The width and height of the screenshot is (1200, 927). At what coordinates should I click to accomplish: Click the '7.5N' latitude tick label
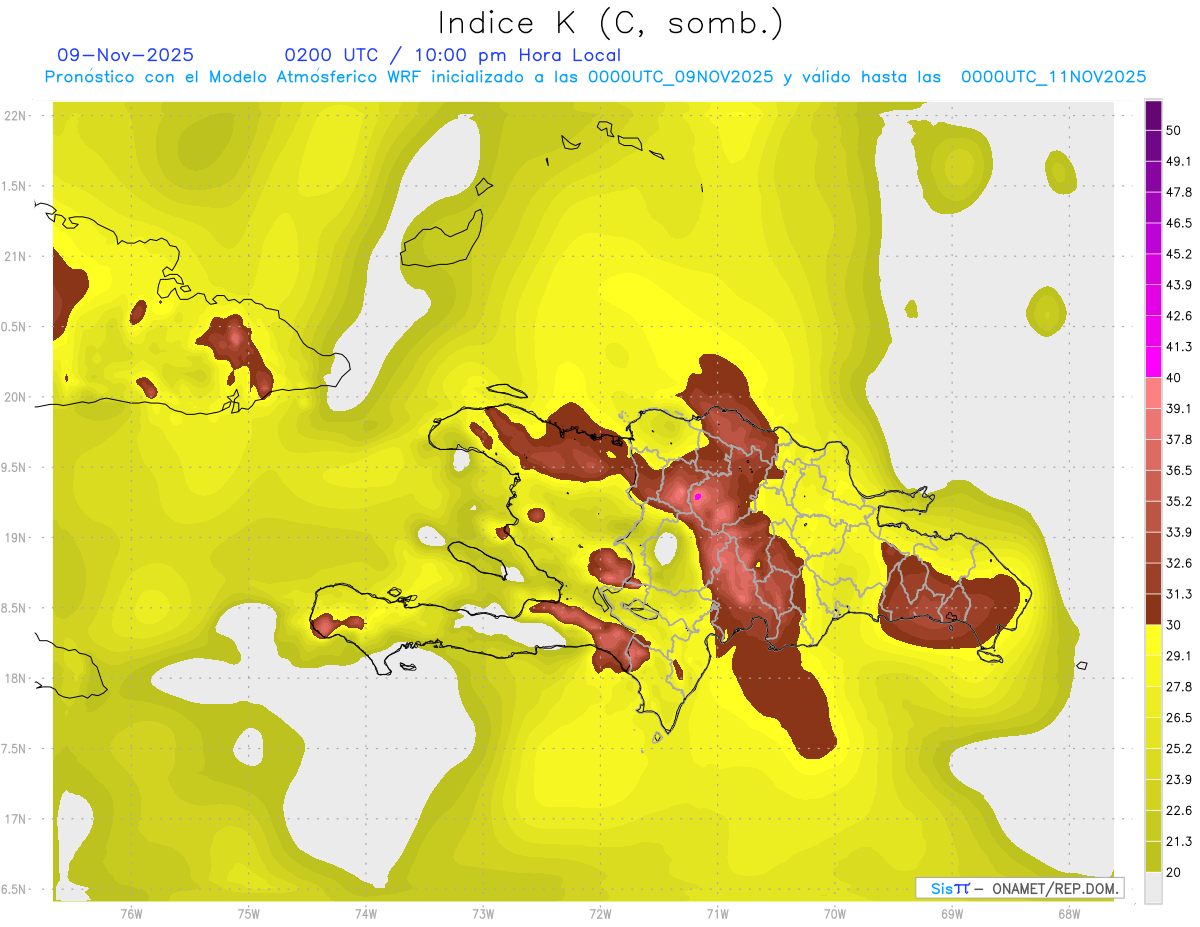[15, 749]
